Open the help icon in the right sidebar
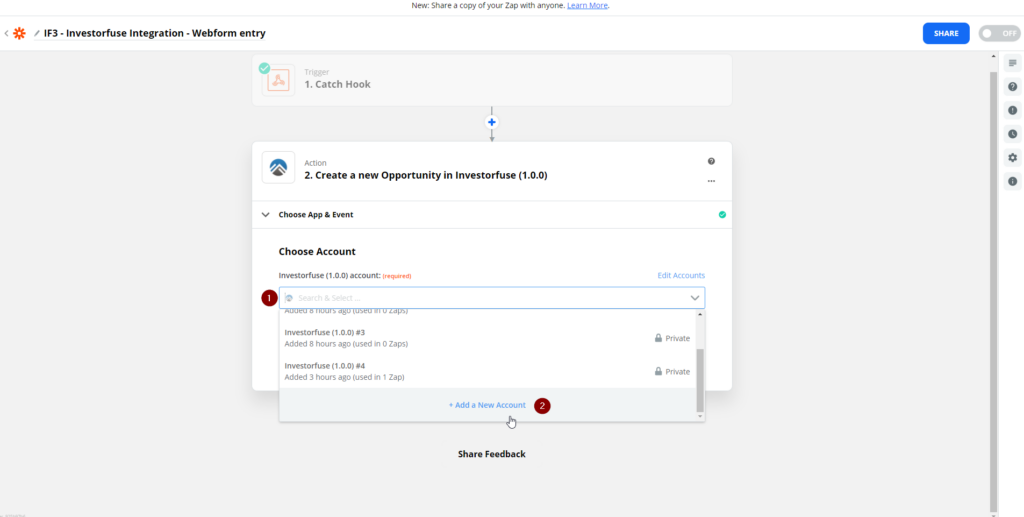Screen dimensions: 1024x517 point(1012,86)
